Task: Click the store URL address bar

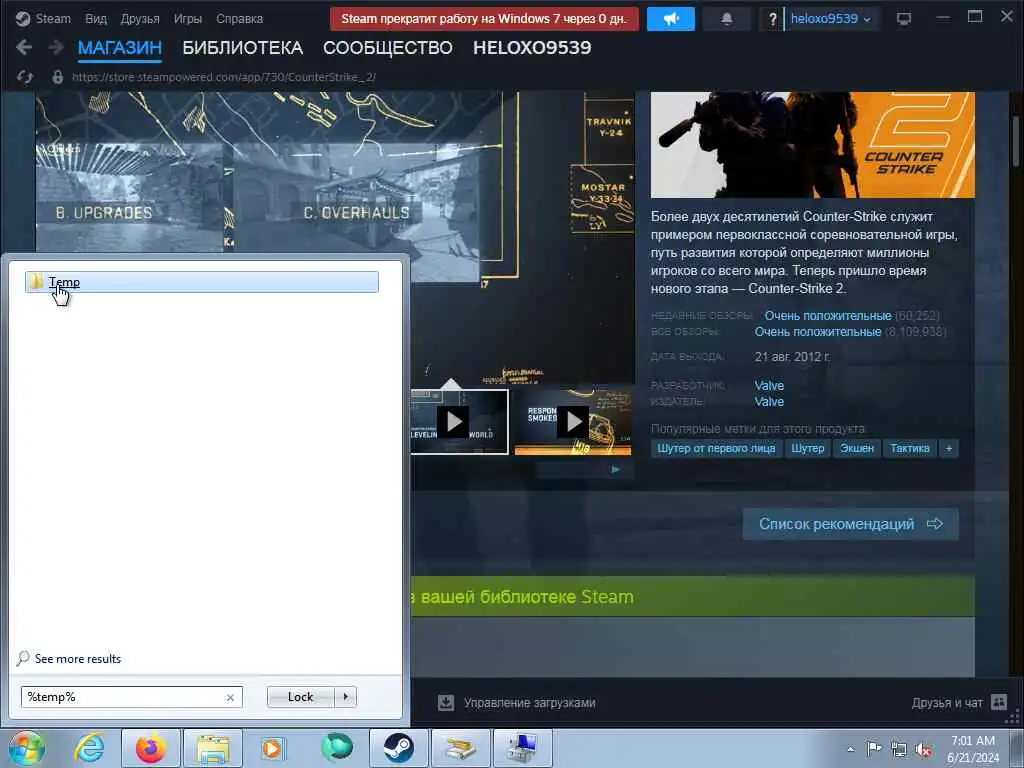Action: 223,77
